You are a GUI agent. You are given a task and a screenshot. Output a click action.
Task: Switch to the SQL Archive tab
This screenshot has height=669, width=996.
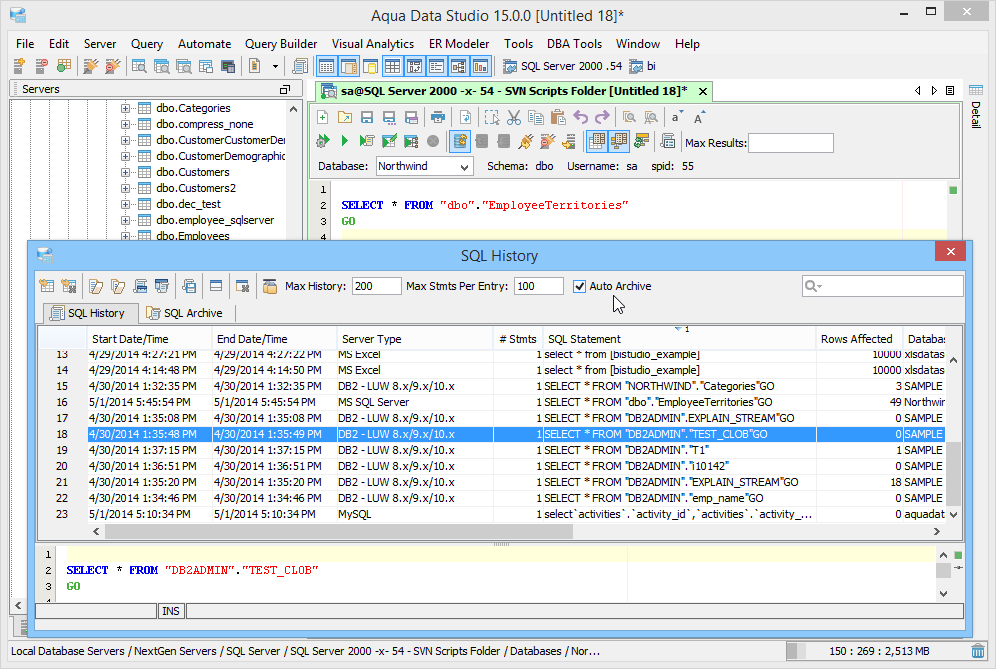pyautogui.click(x=185, y=313)
